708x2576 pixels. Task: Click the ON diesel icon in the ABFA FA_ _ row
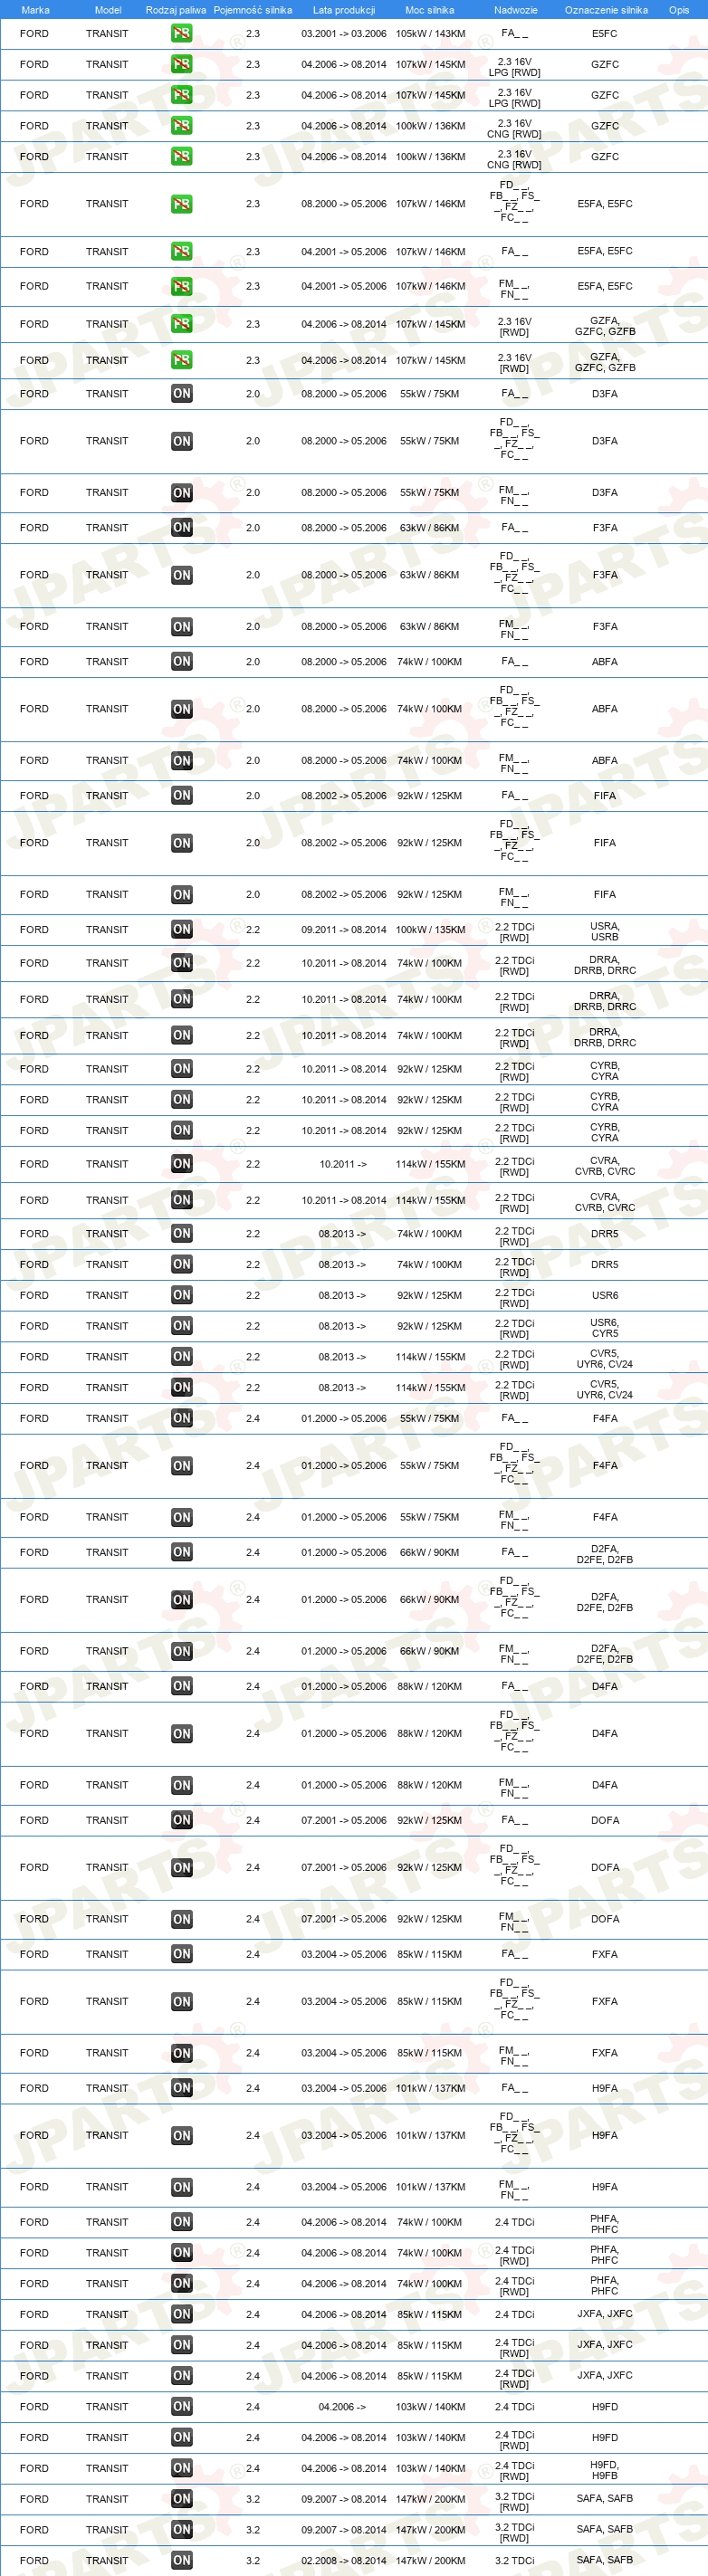181,662
